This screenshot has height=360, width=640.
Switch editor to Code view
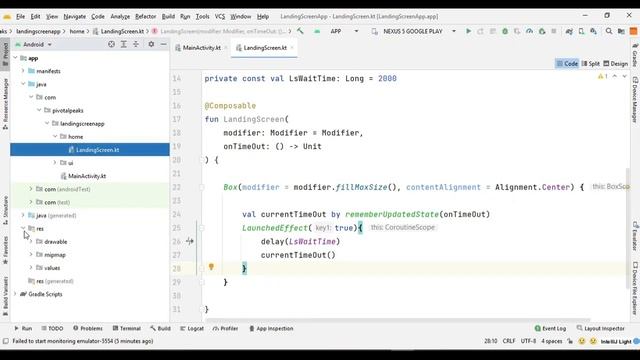click(567, 64)
